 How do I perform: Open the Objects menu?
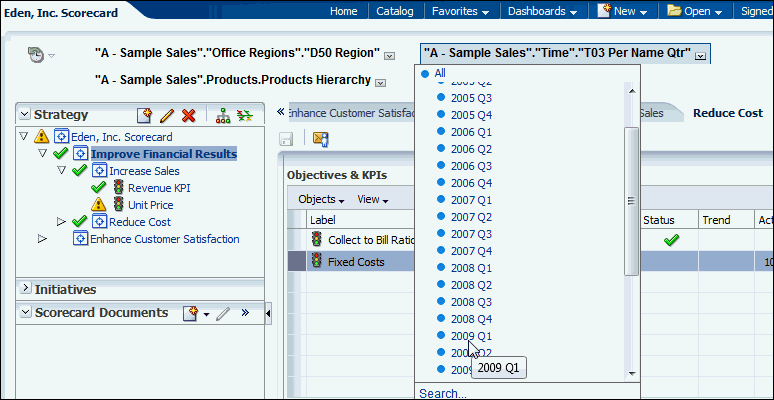pos(321,200)
